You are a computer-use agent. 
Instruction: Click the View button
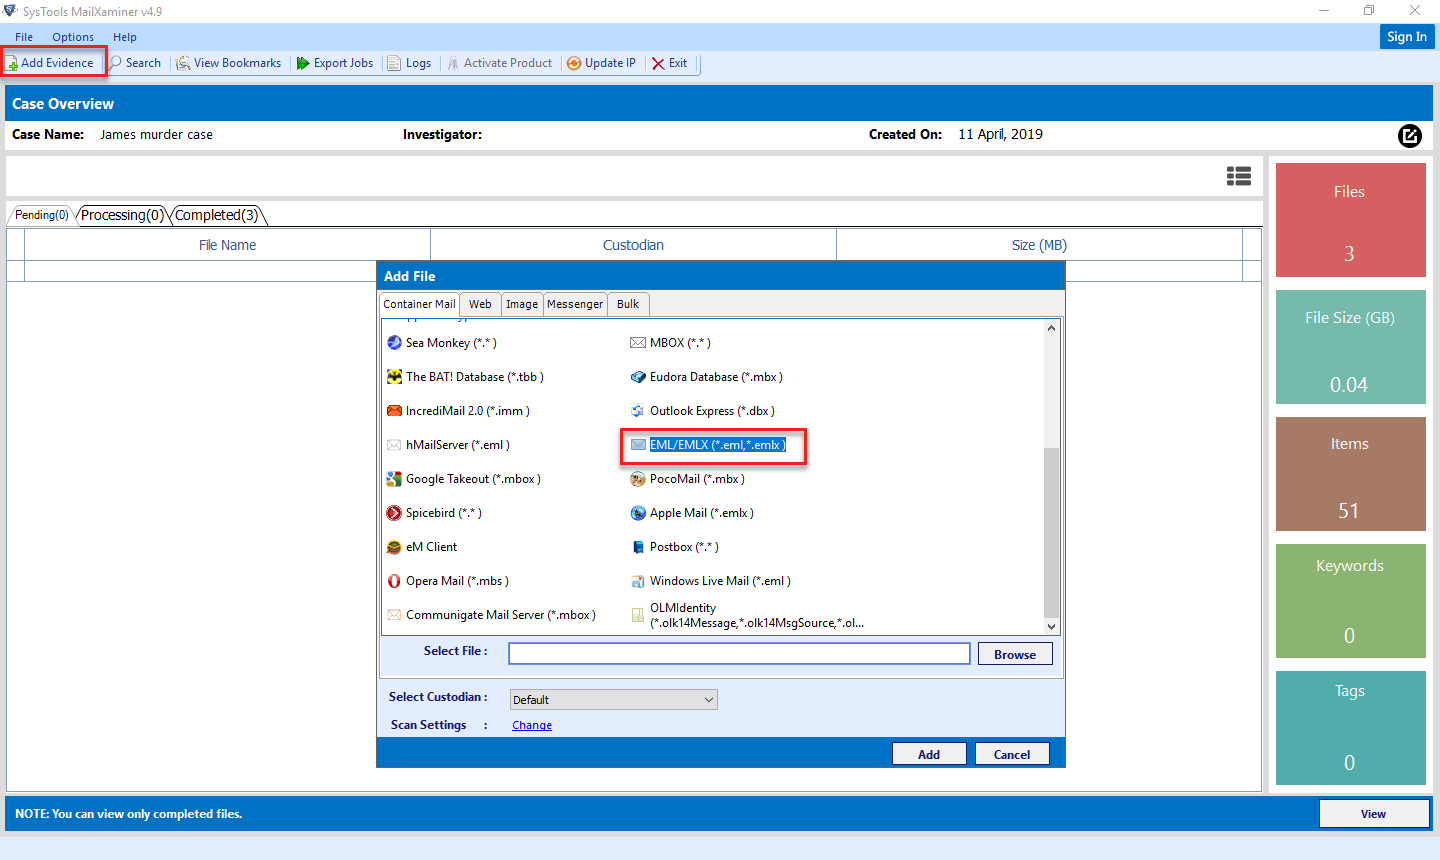tap(1374, 814)
